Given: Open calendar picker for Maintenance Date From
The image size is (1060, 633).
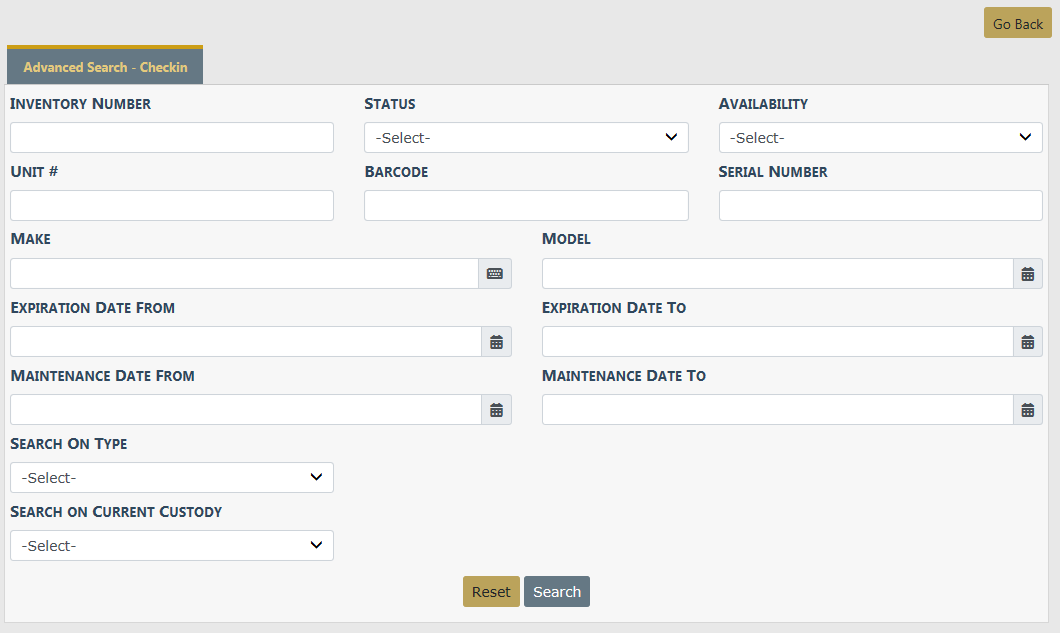Looking at the screenshot, I should [x=496, y=410].
